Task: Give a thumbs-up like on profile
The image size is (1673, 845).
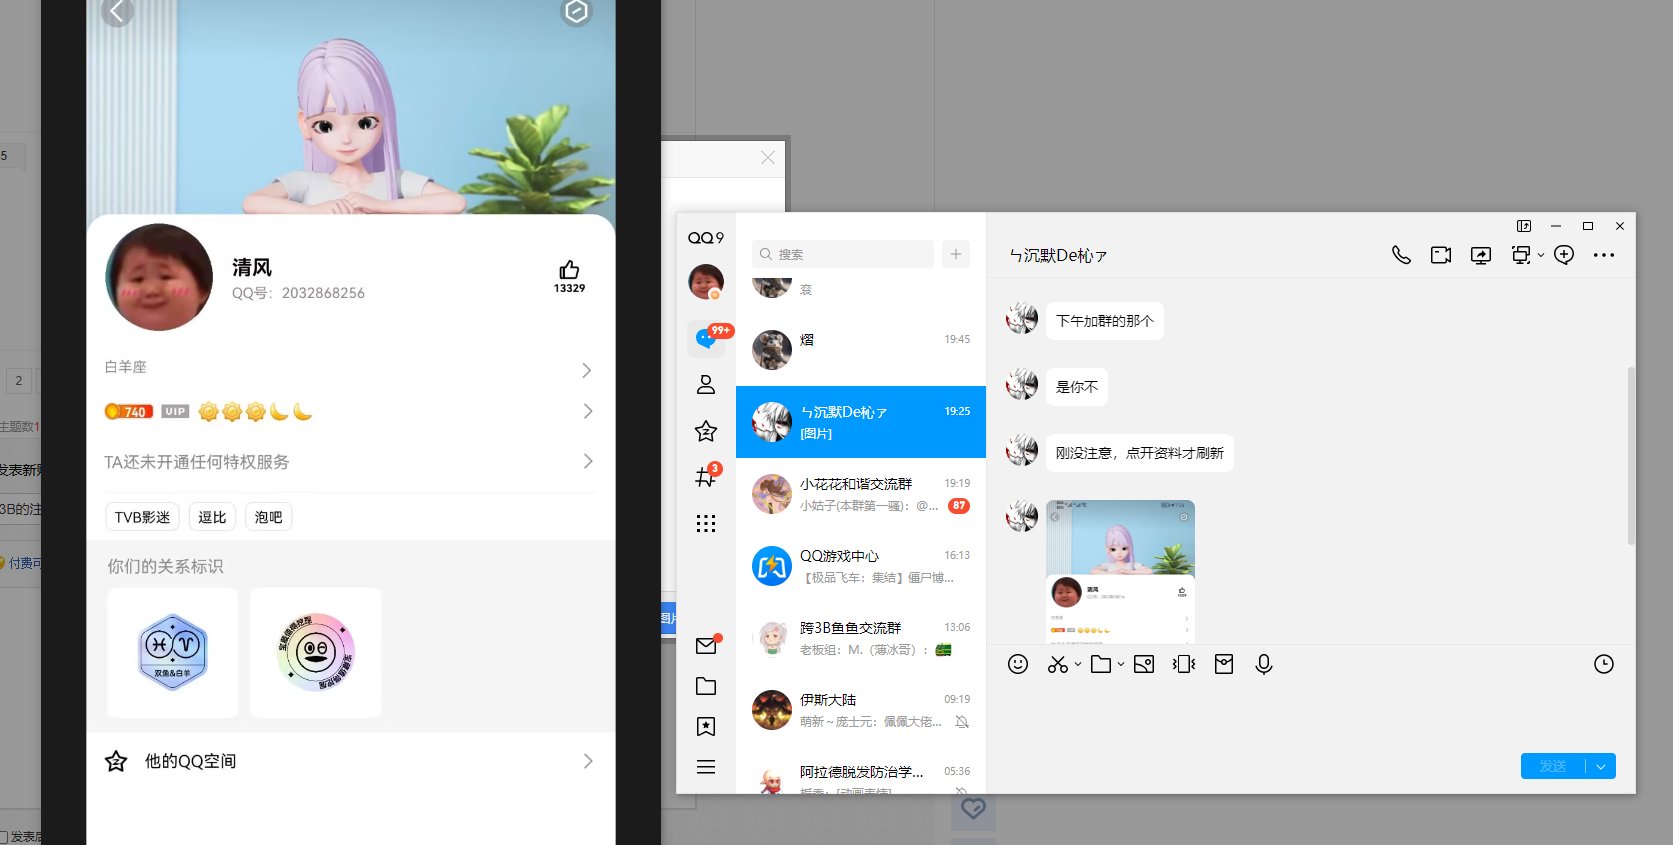Action: click(569, 270)
